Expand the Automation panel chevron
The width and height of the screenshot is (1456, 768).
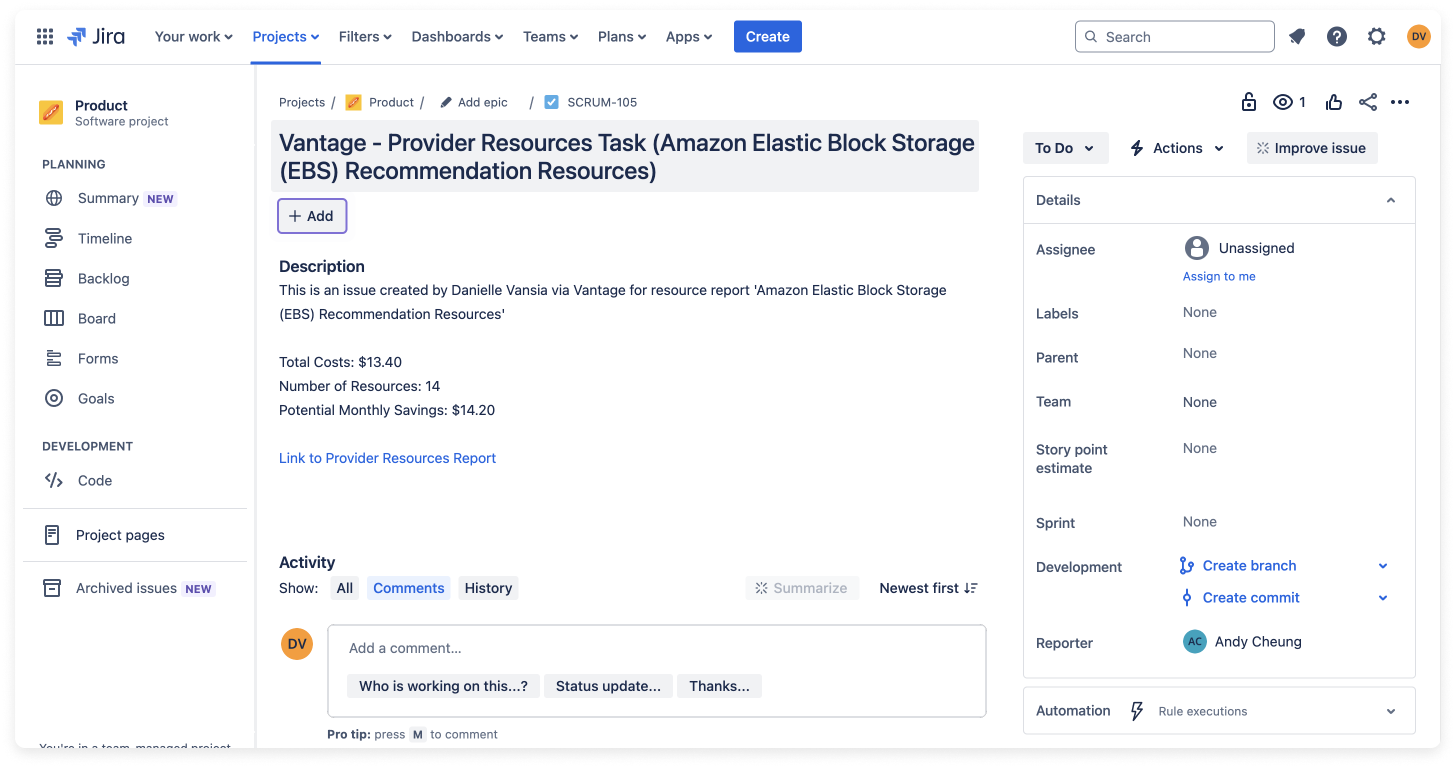click(x=1390, y=711)
